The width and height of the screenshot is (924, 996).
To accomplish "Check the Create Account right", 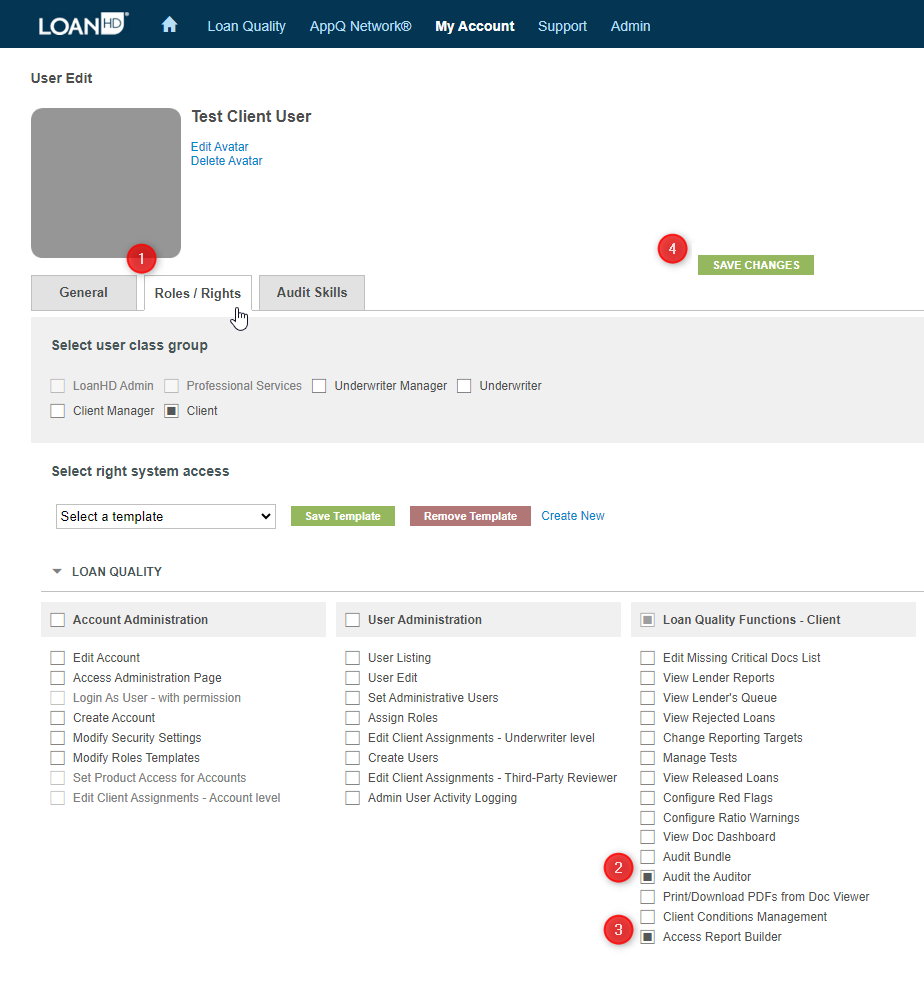I will click(57, 718).
